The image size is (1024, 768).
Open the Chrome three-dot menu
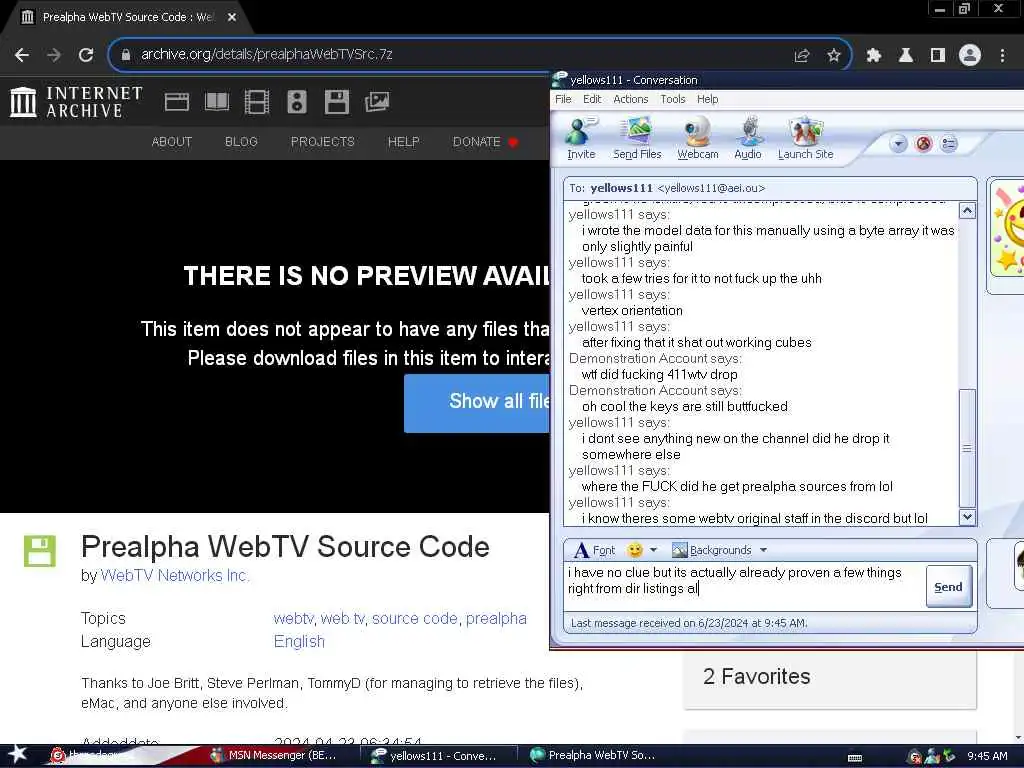(1002, 56)
